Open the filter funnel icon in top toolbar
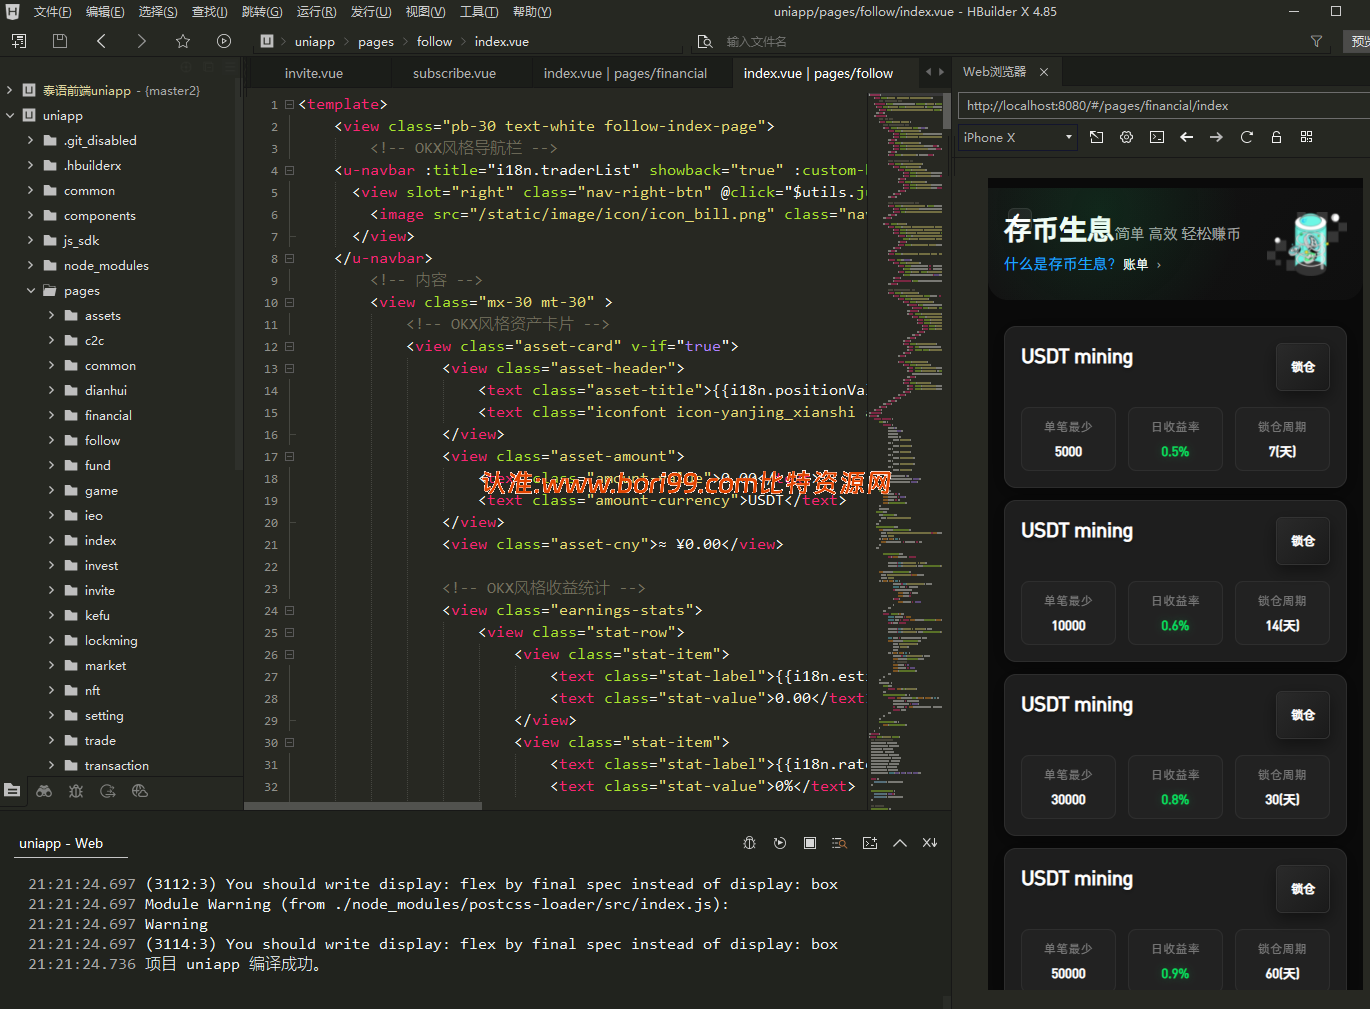The height and width of the screenshot is (1009, 1370). click(1316, 41)
